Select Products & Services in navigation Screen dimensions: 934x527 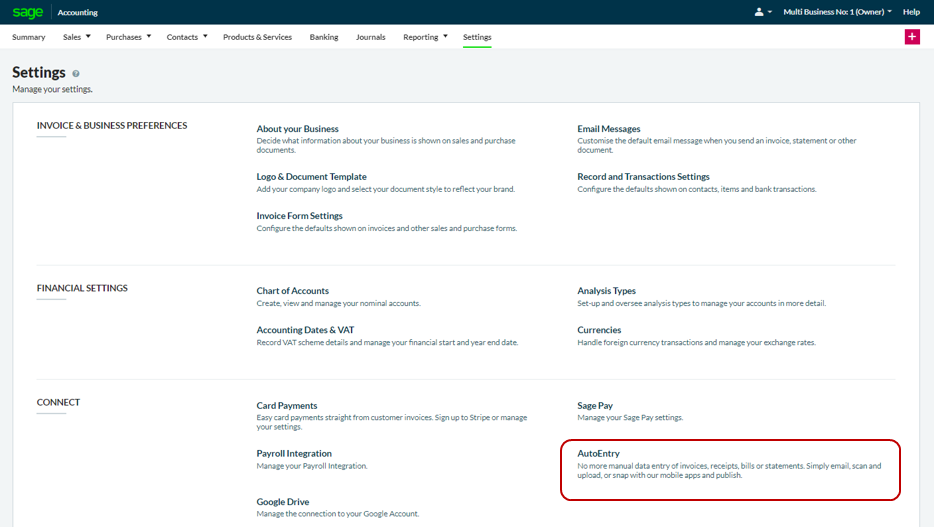coord(257,37)
